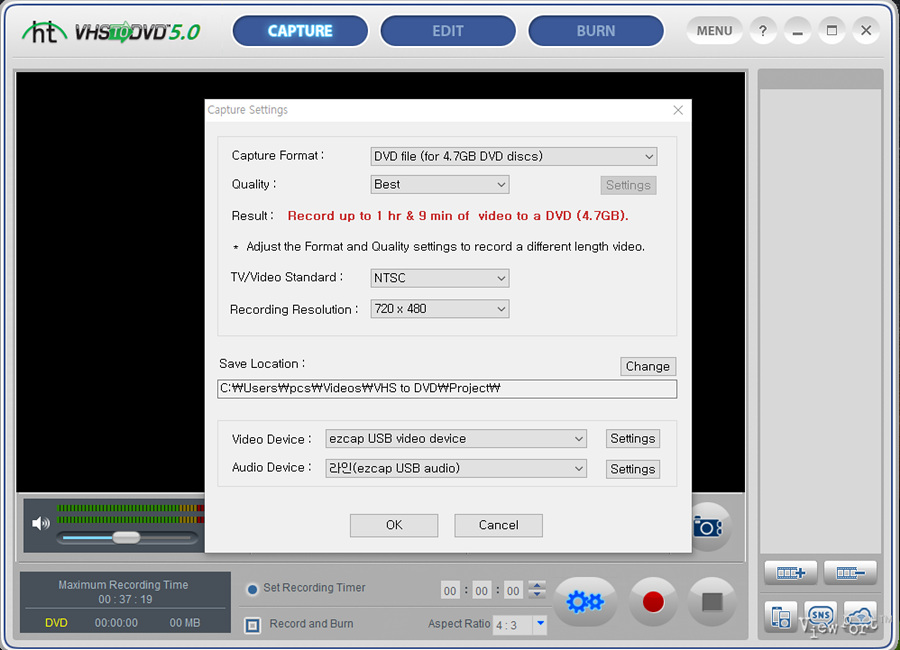Open the Recording Resolution 720 x 480 dropdown
Screen dimensions: 900x650
tap(440, 309)
